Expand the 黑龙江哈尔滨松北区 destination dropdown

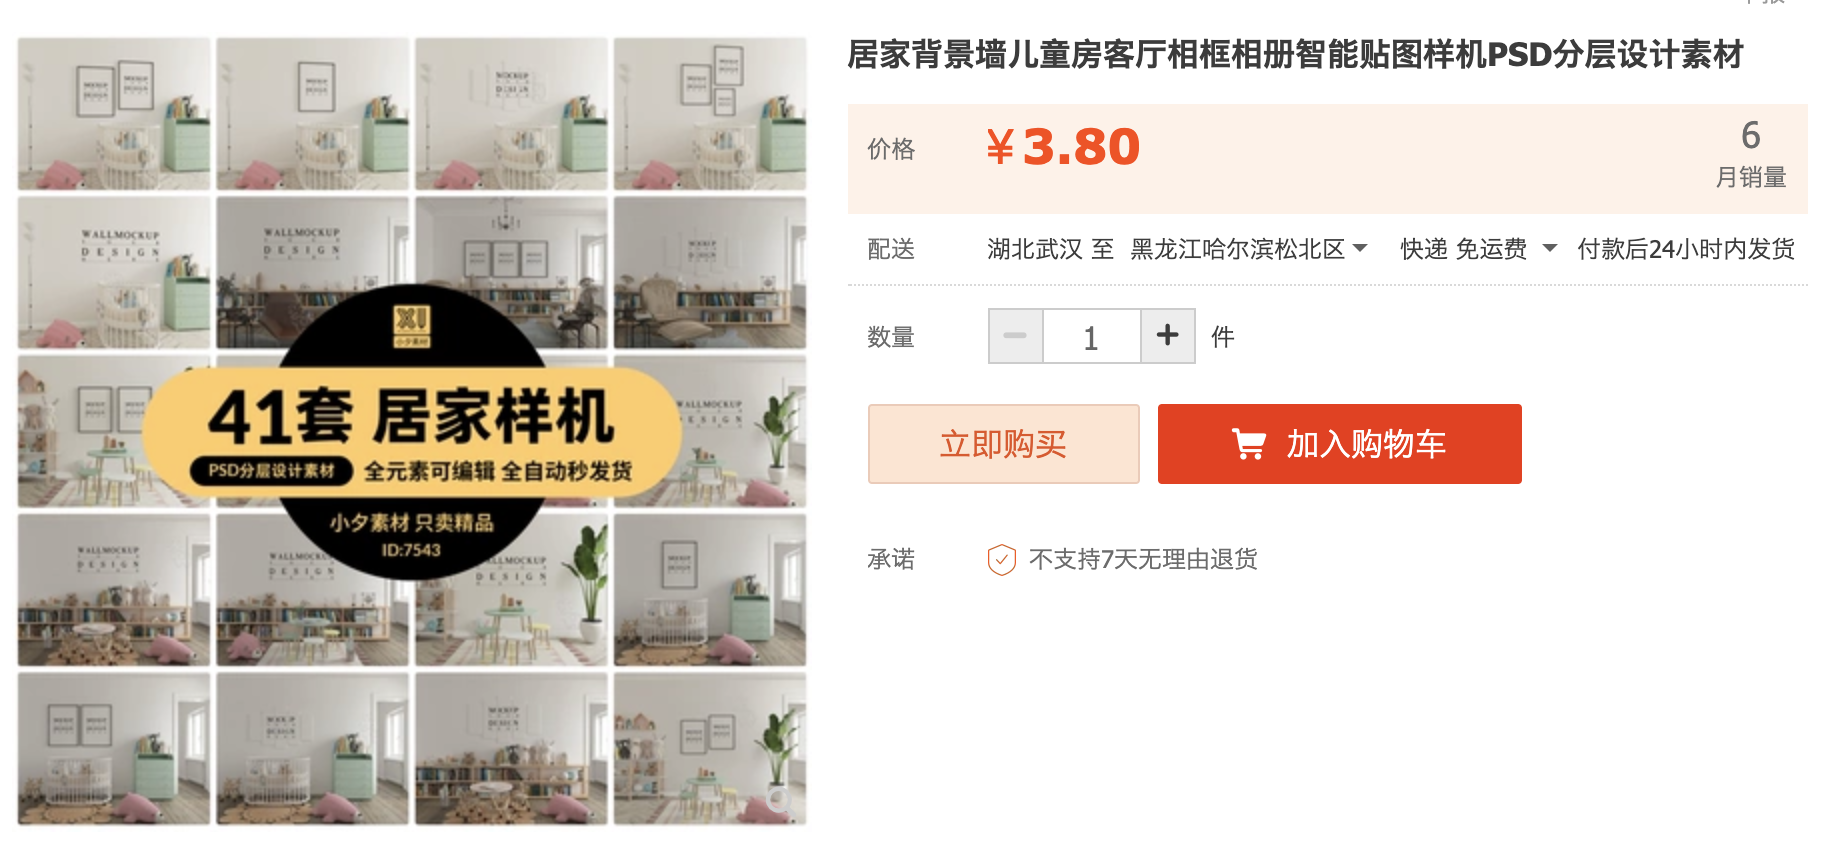tap(1248, 249)
